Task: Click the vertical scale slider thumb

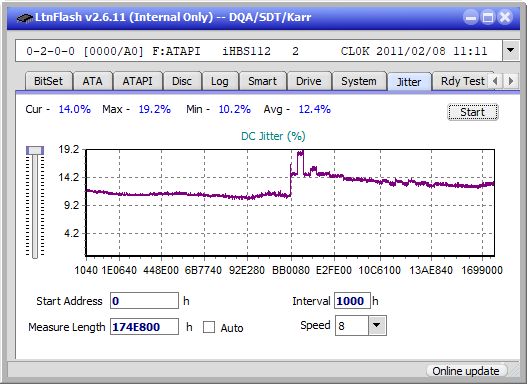Action: (x=35, y=150)
